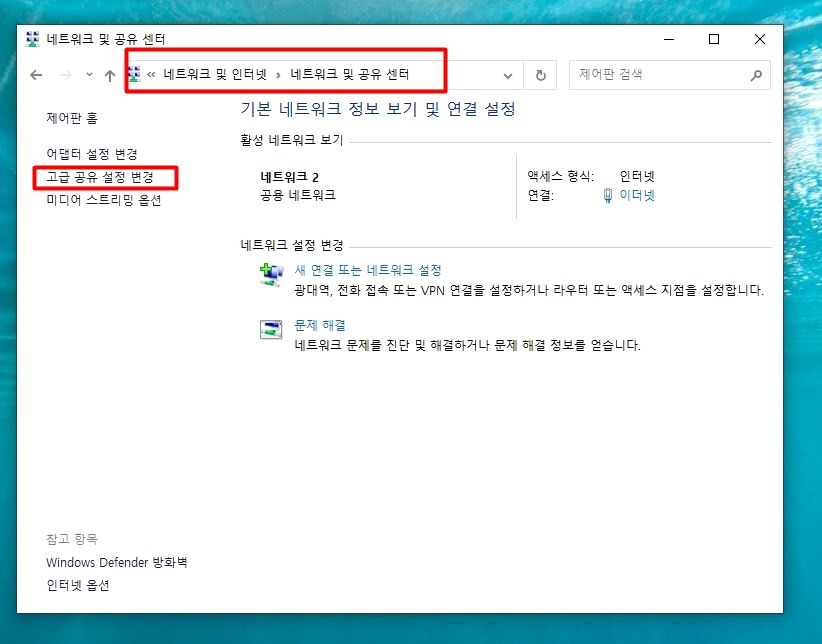Maximize the Network and Sharing Center window
The width and height of the screenshot is (822, 644).
pyautogui.click(x=713, y=39)
